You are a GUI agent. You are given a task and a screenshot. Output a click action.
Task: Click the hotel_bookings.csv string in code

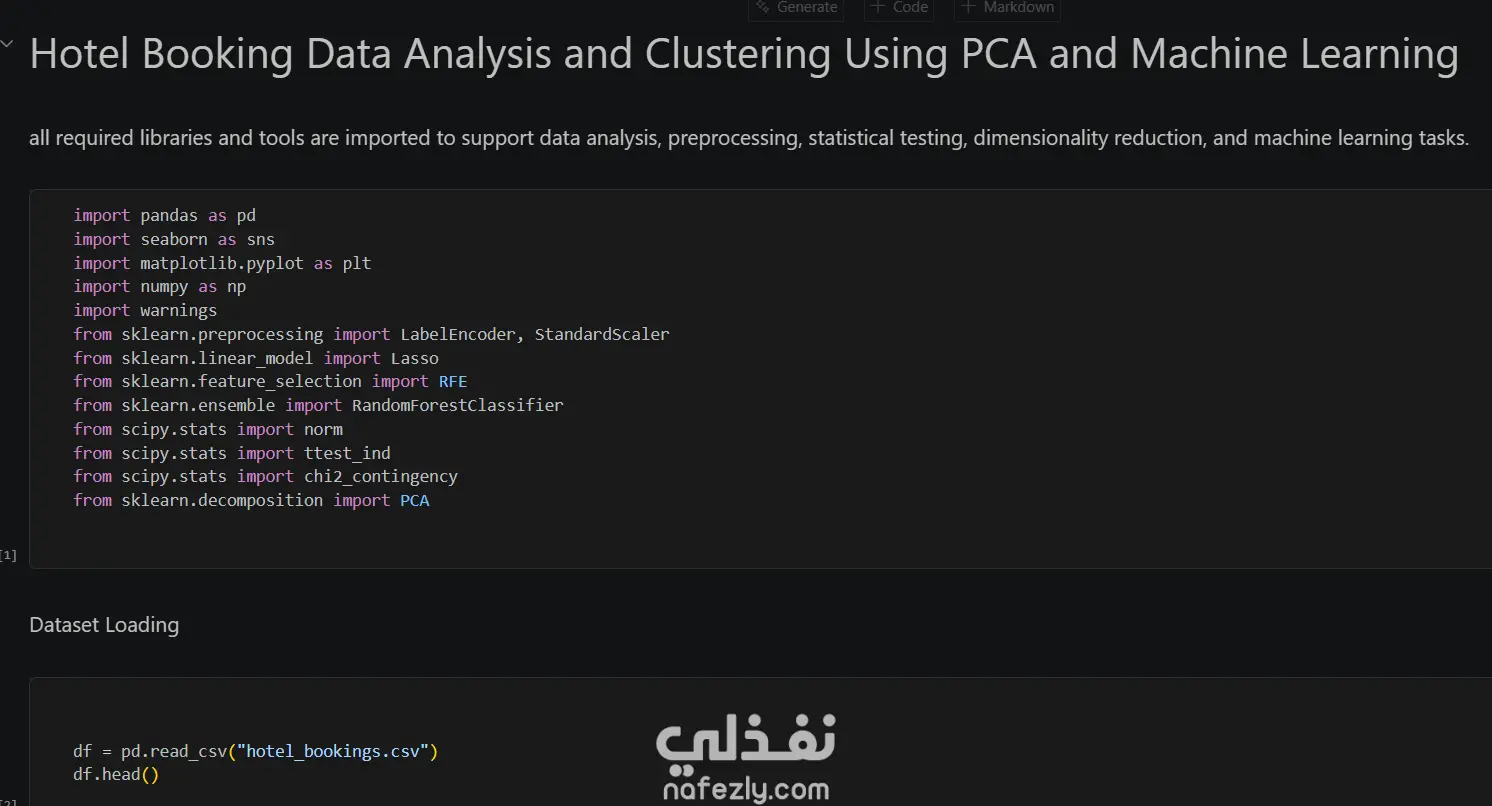click(333, 751)
